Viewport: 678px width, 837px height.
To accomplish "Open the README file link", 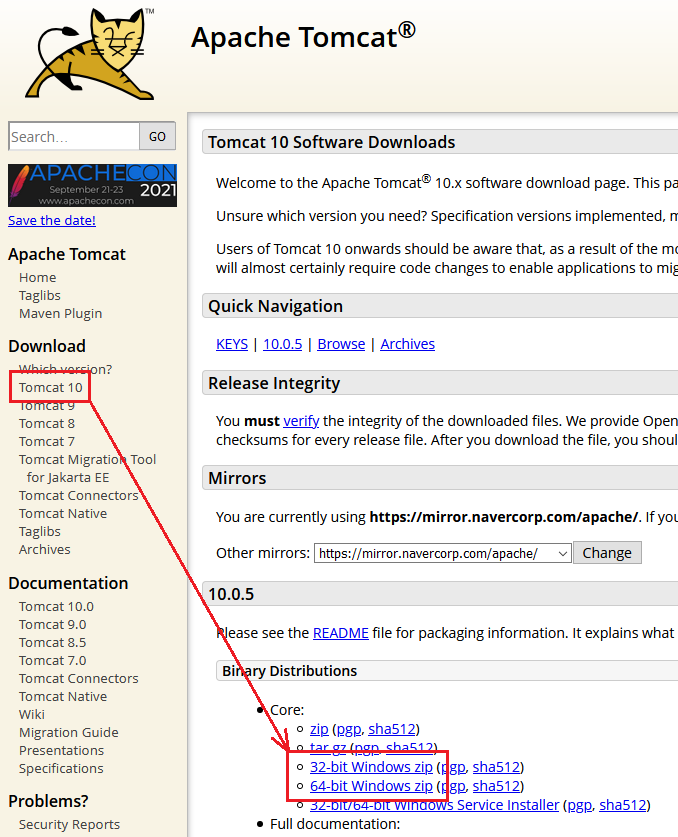I will click(341, 633).
